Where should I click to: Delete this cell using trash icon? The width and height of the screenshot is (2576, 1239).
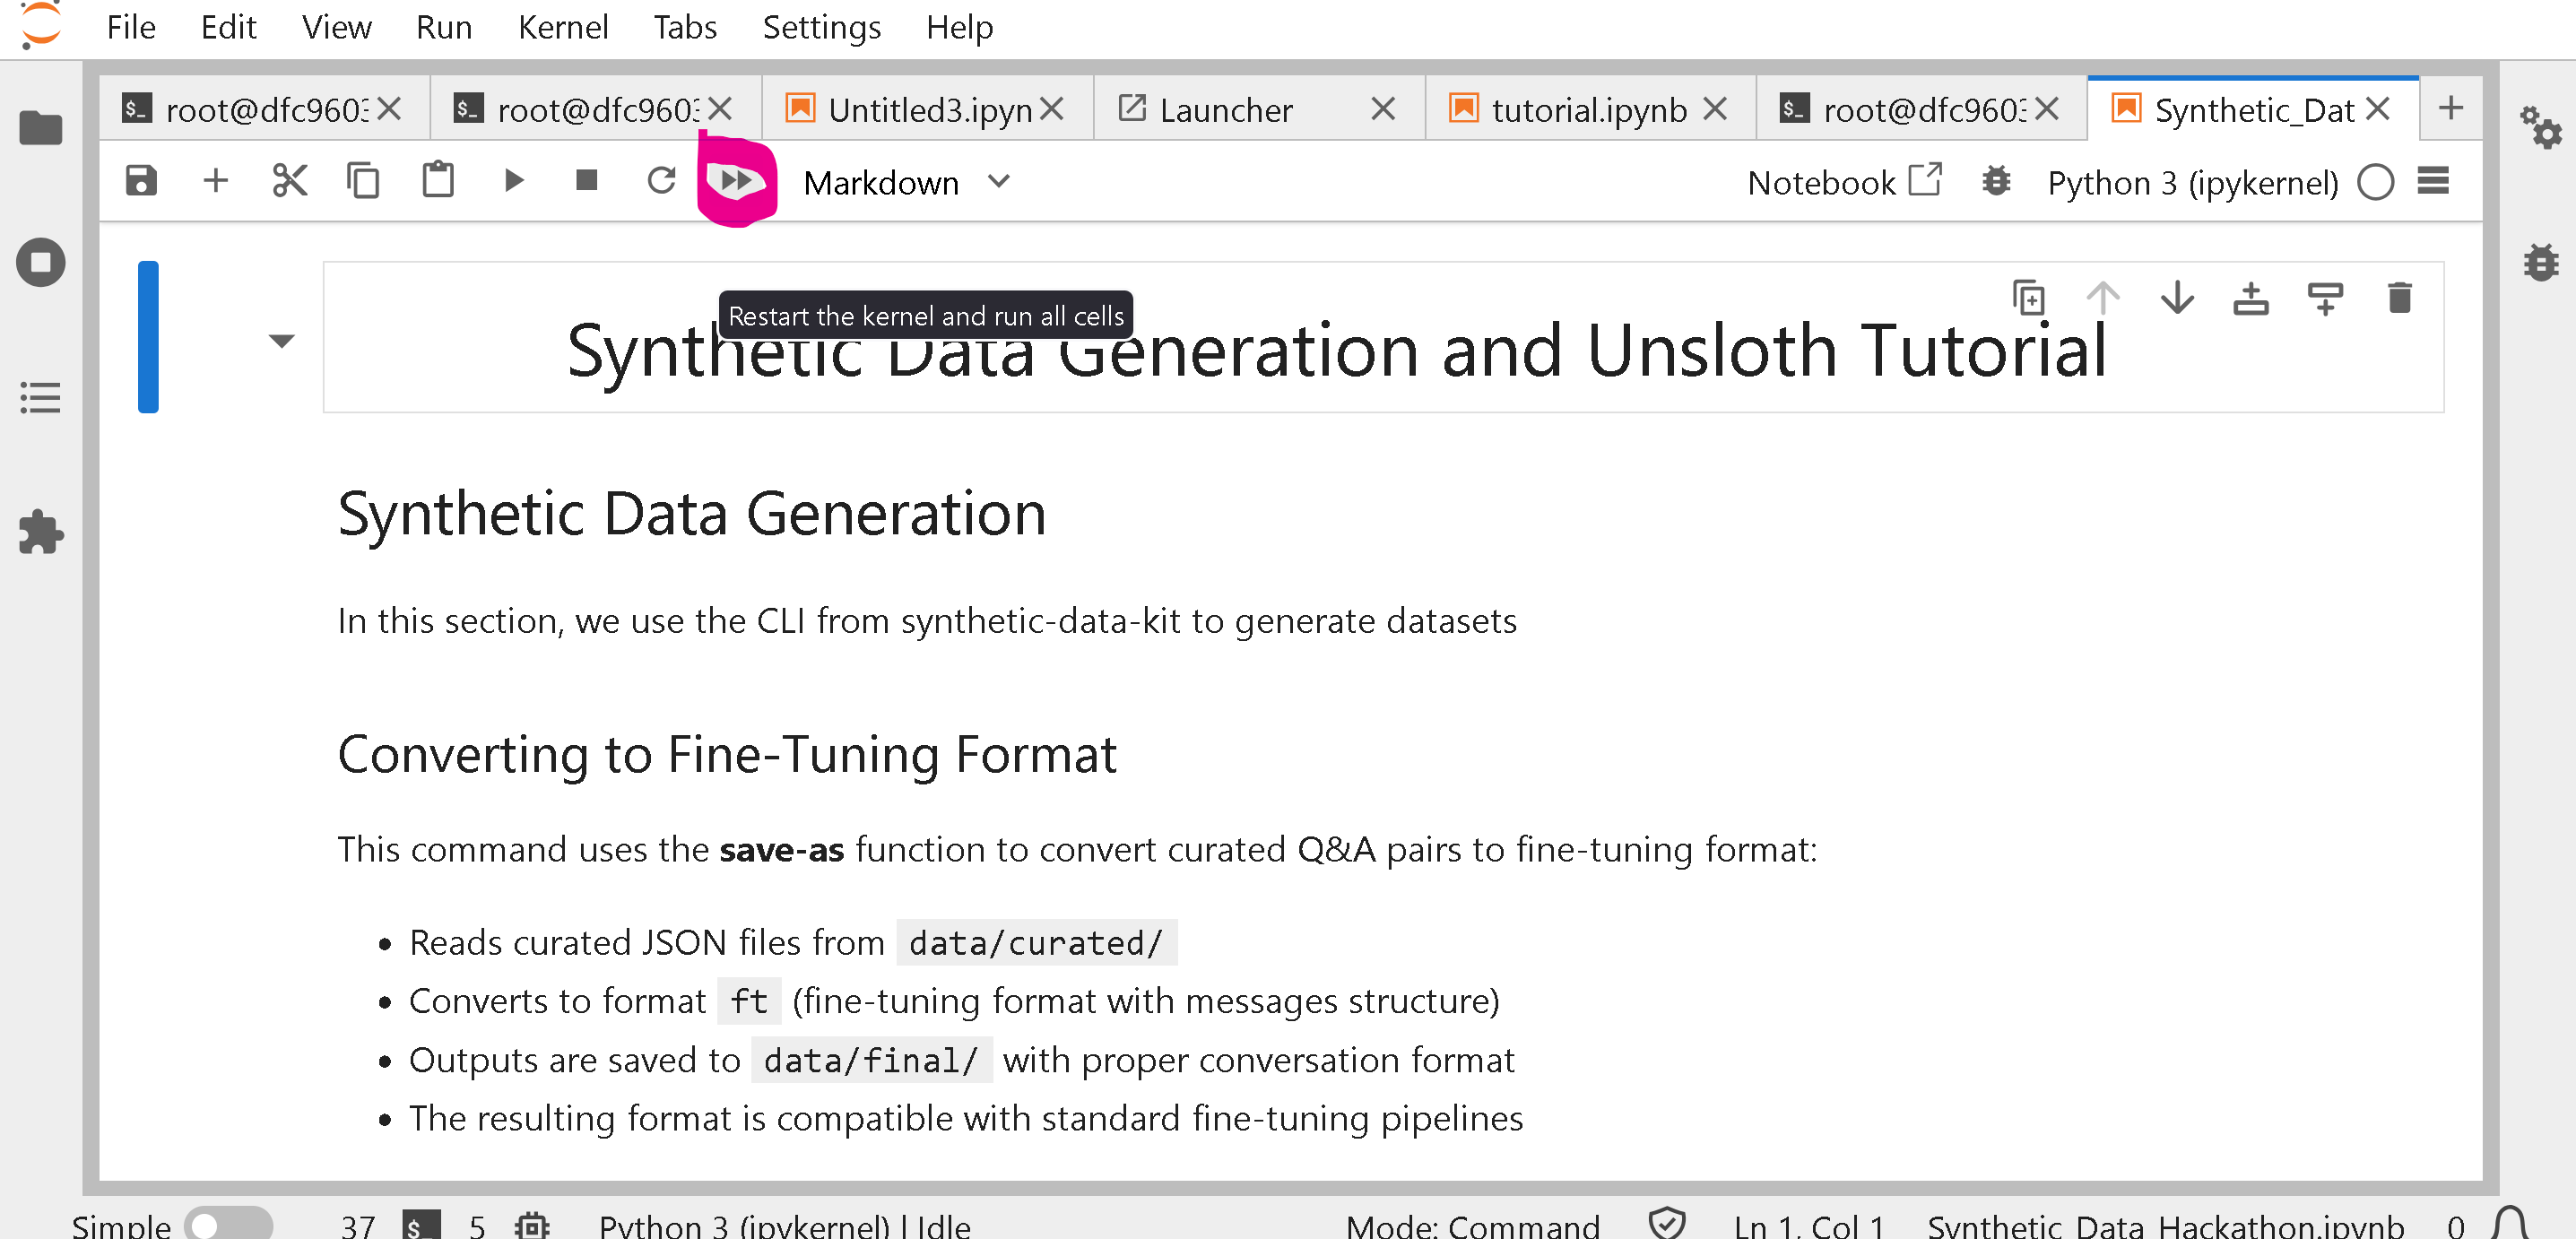tap(2399, 298)
